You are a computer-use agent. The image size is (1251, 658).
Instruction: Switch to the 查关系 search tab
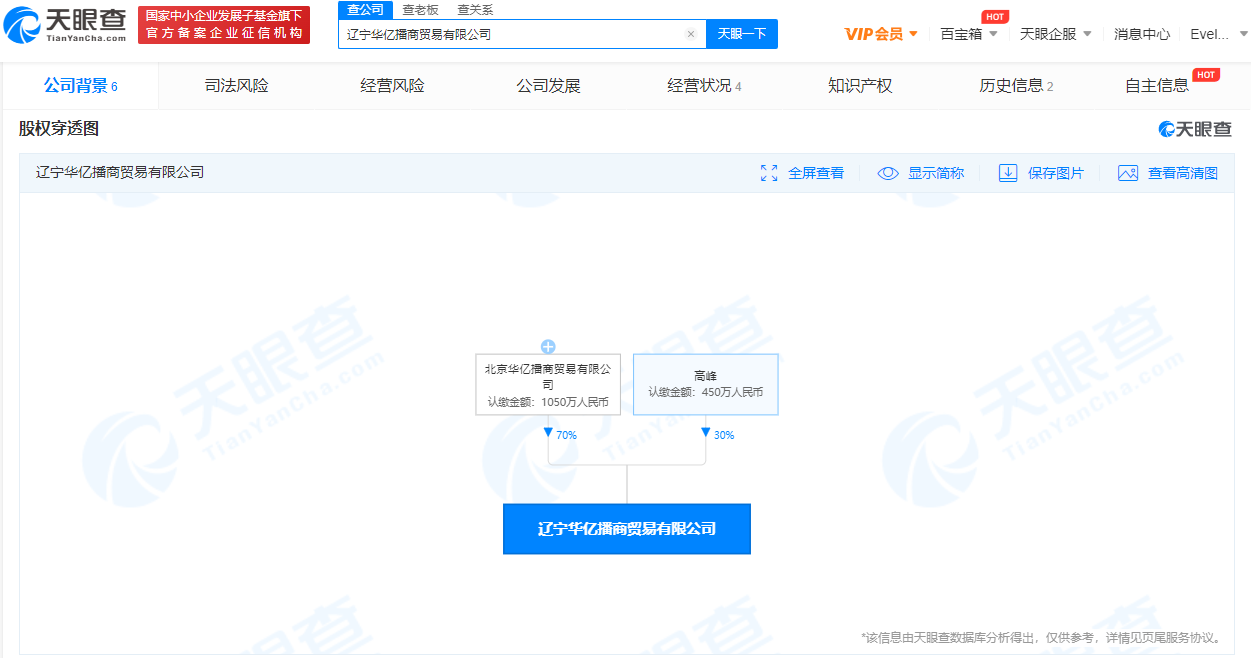pyautogui.click(x=475, y=10)
